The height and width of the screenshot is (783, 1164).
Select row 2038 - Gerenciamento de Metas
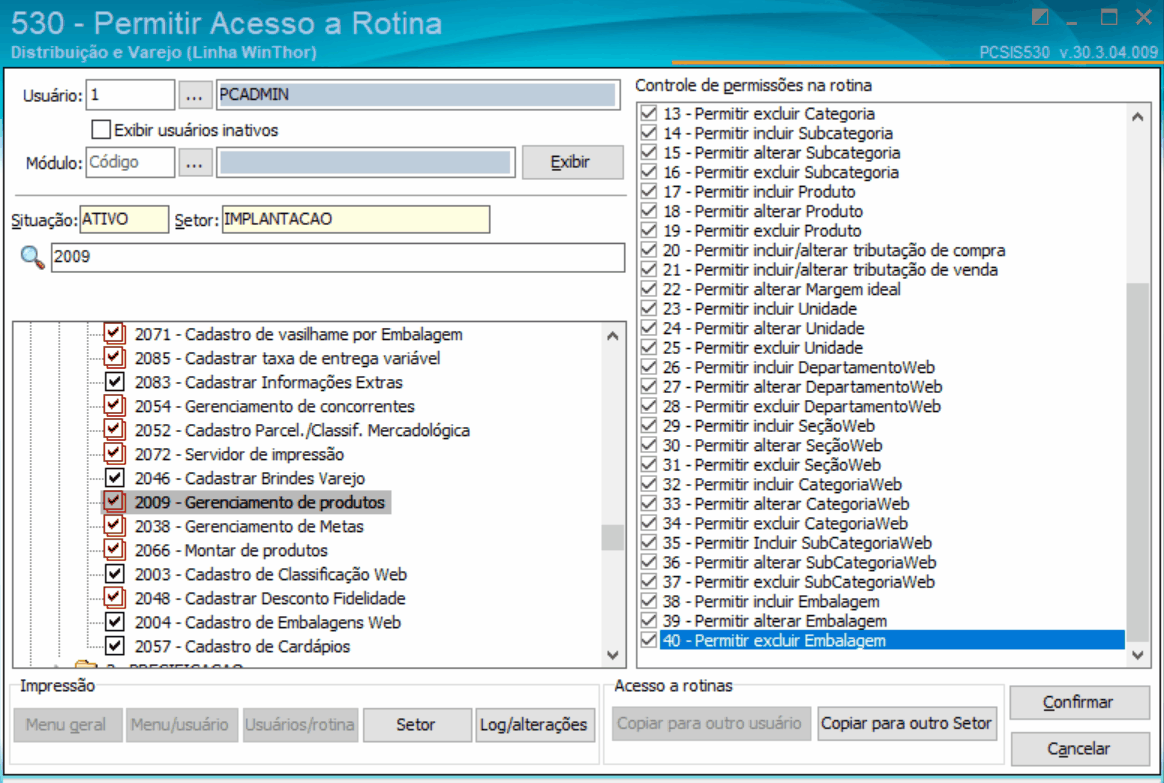(x=249, y=526)
